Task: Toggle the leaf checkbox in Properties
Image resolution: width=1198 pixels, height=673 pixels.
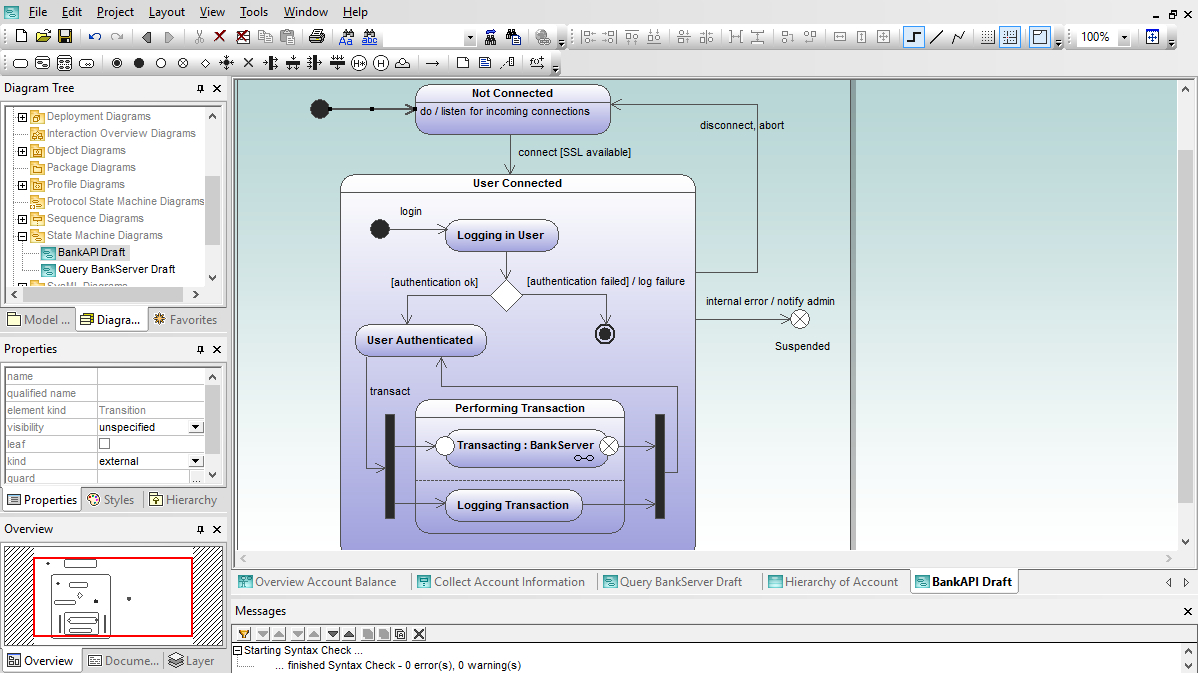Action: [x=105, y=444]
